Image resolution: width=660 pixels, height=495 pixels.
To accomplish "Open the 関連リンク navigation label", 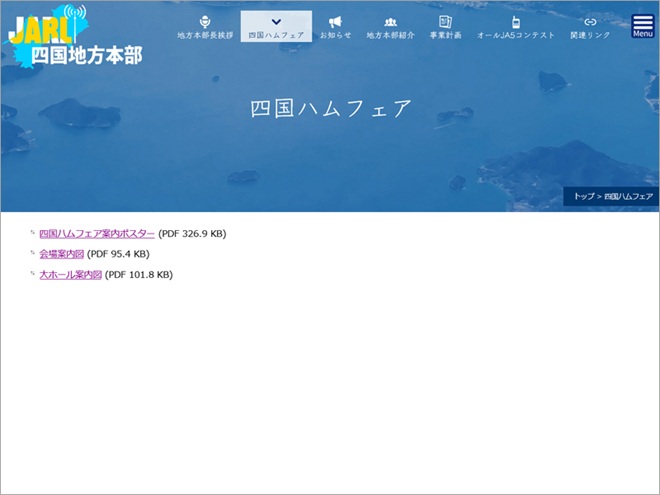I will click(x=590, y=35).
